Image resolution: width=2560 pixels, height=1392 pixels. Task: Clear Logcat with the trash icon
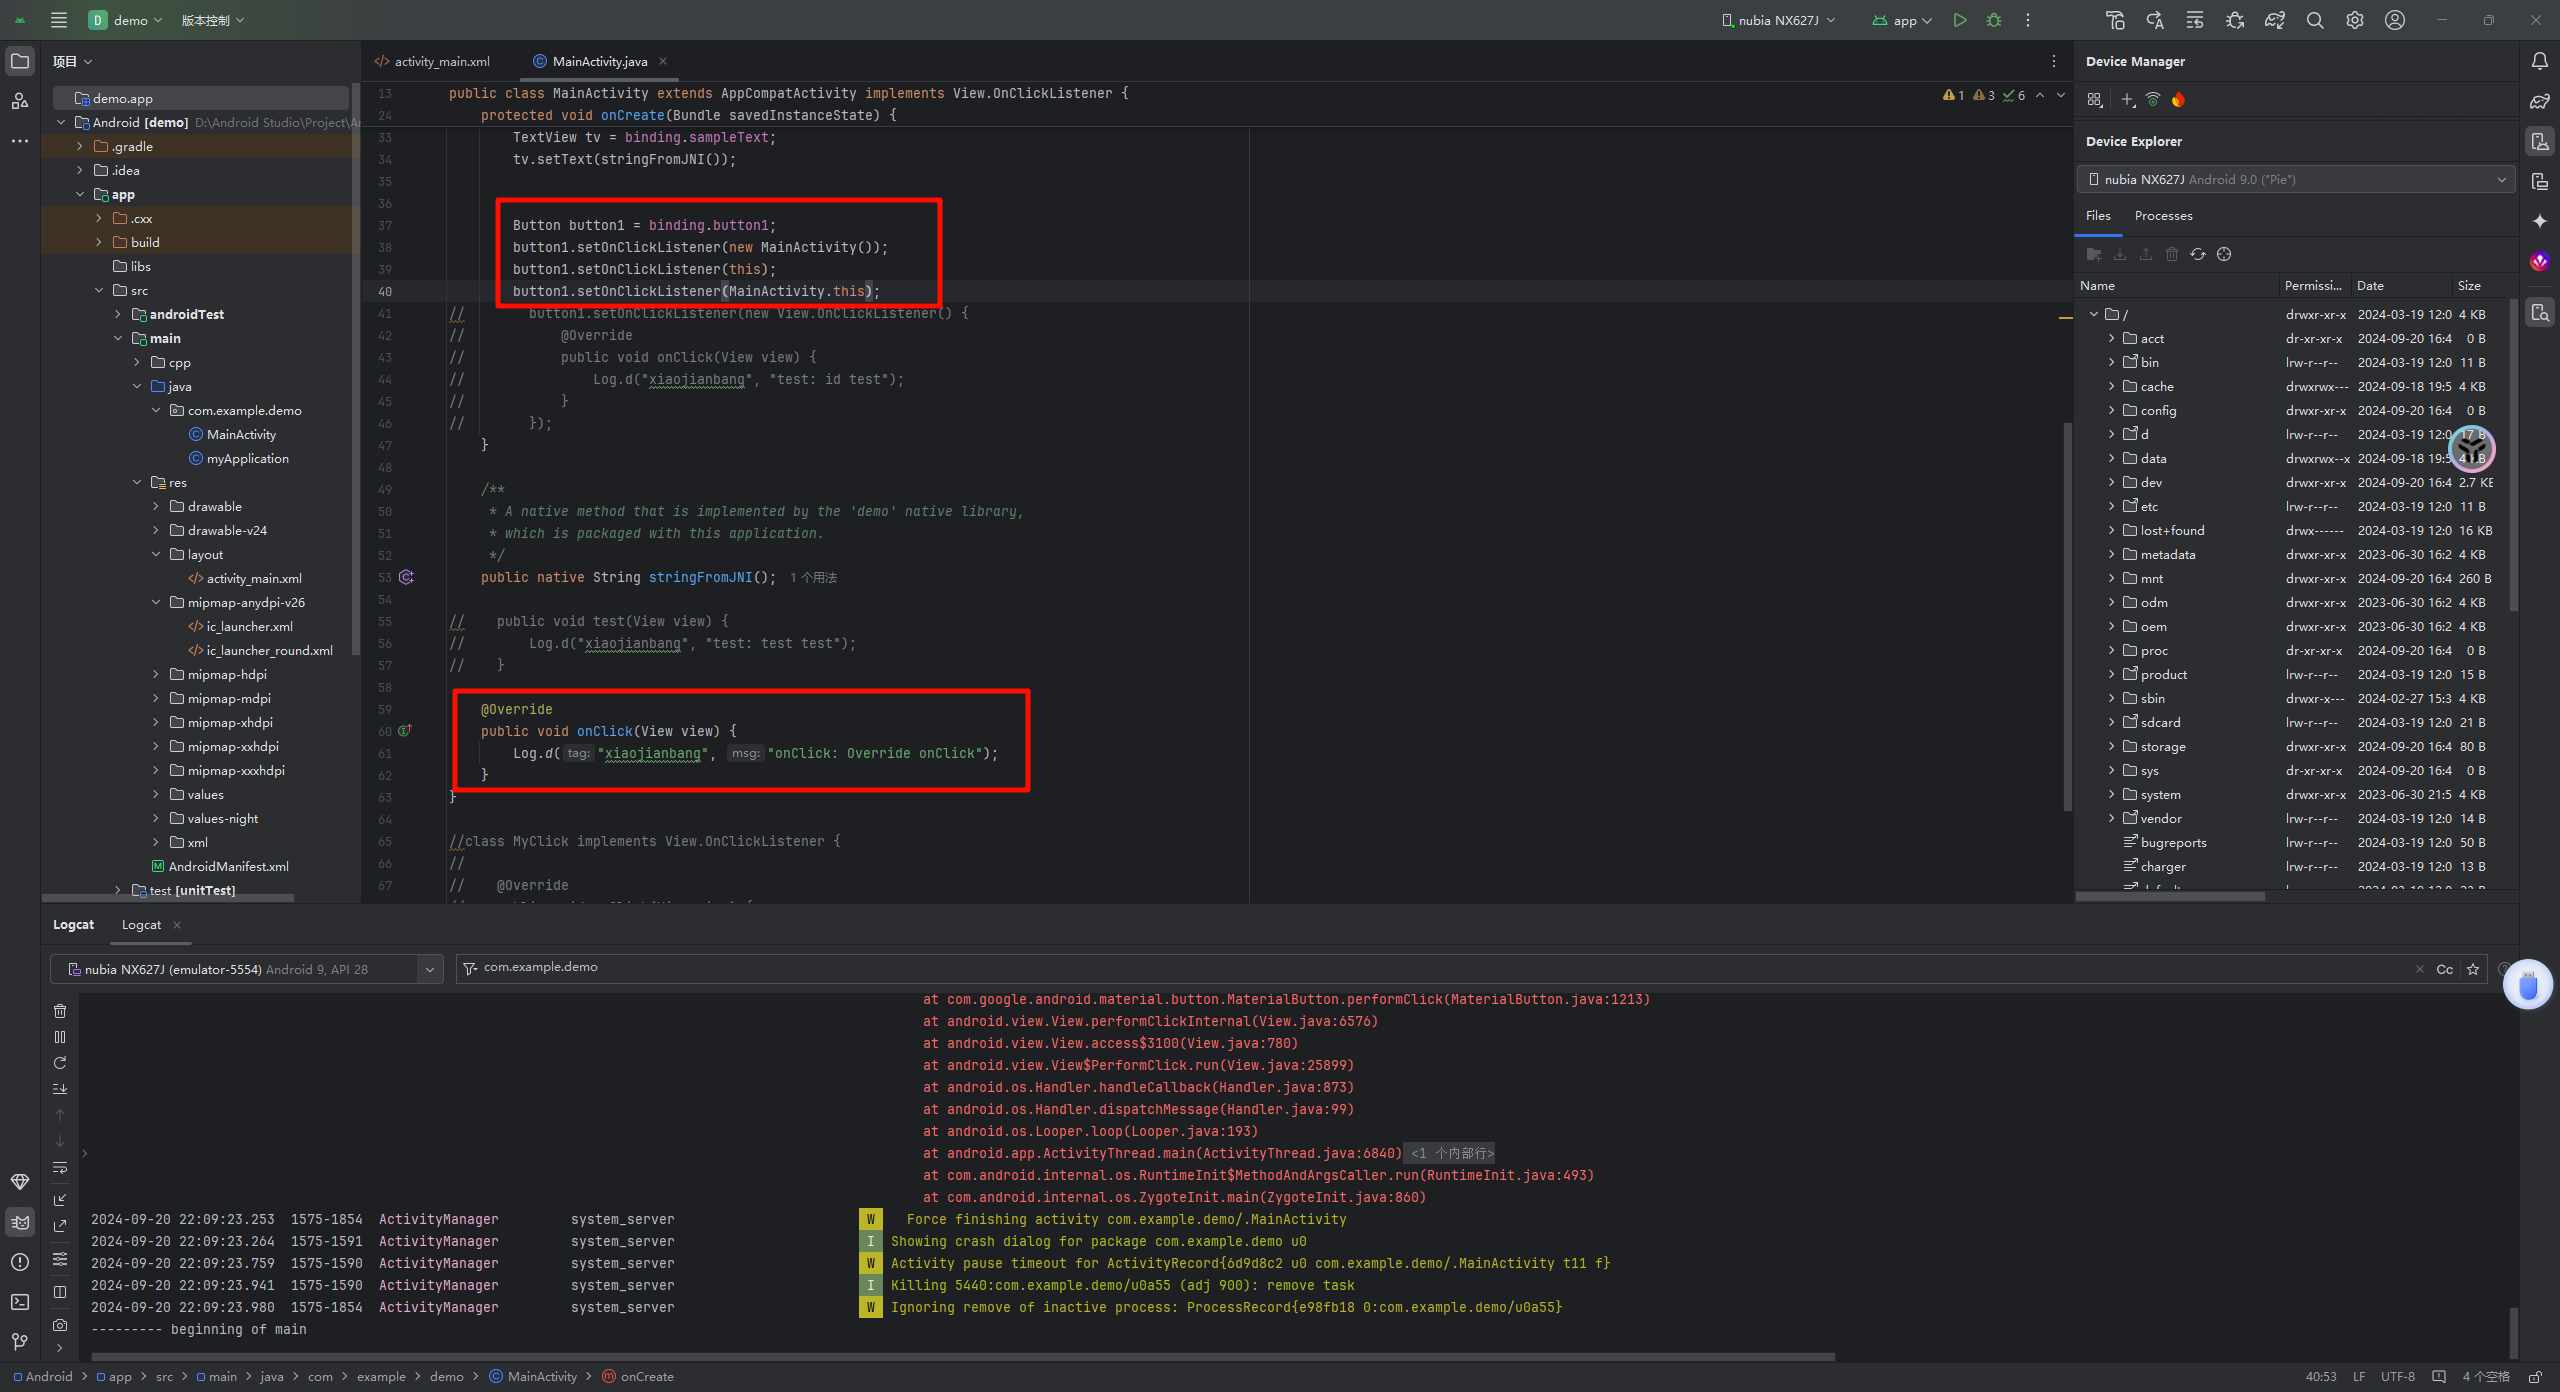coord(60,1011)
